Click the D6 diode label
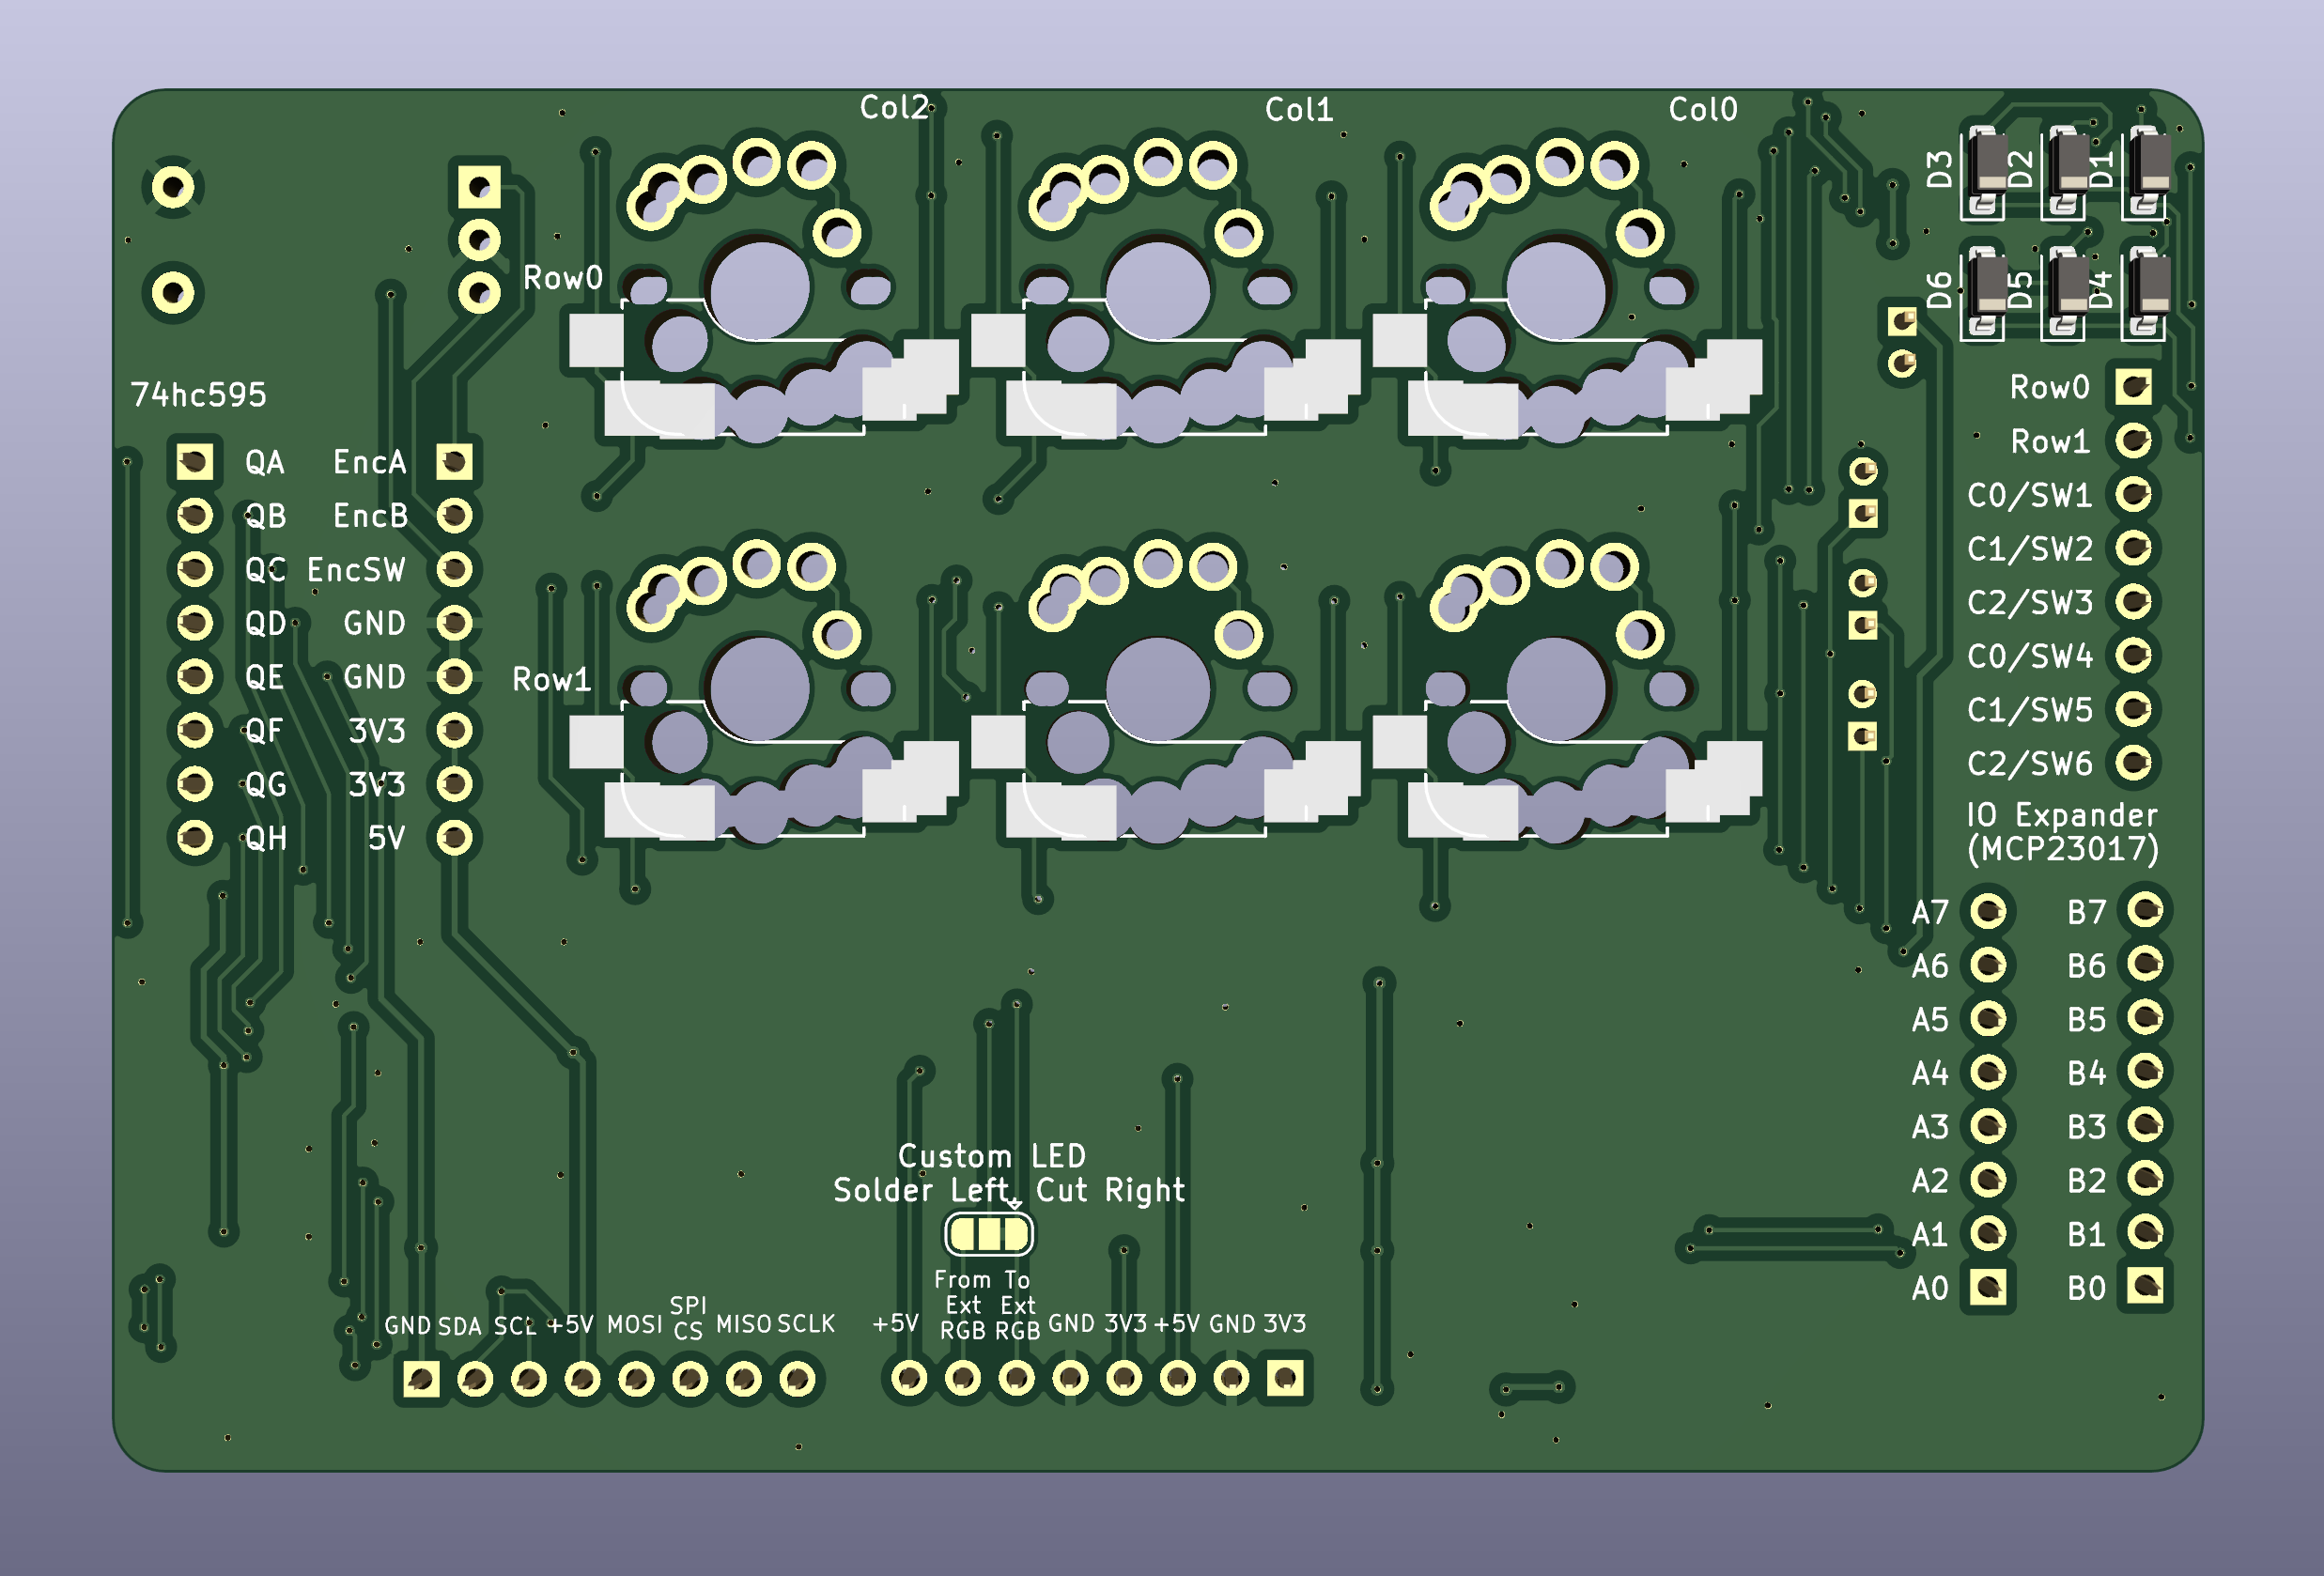 pyautogui.click(x=1939, y=290)
